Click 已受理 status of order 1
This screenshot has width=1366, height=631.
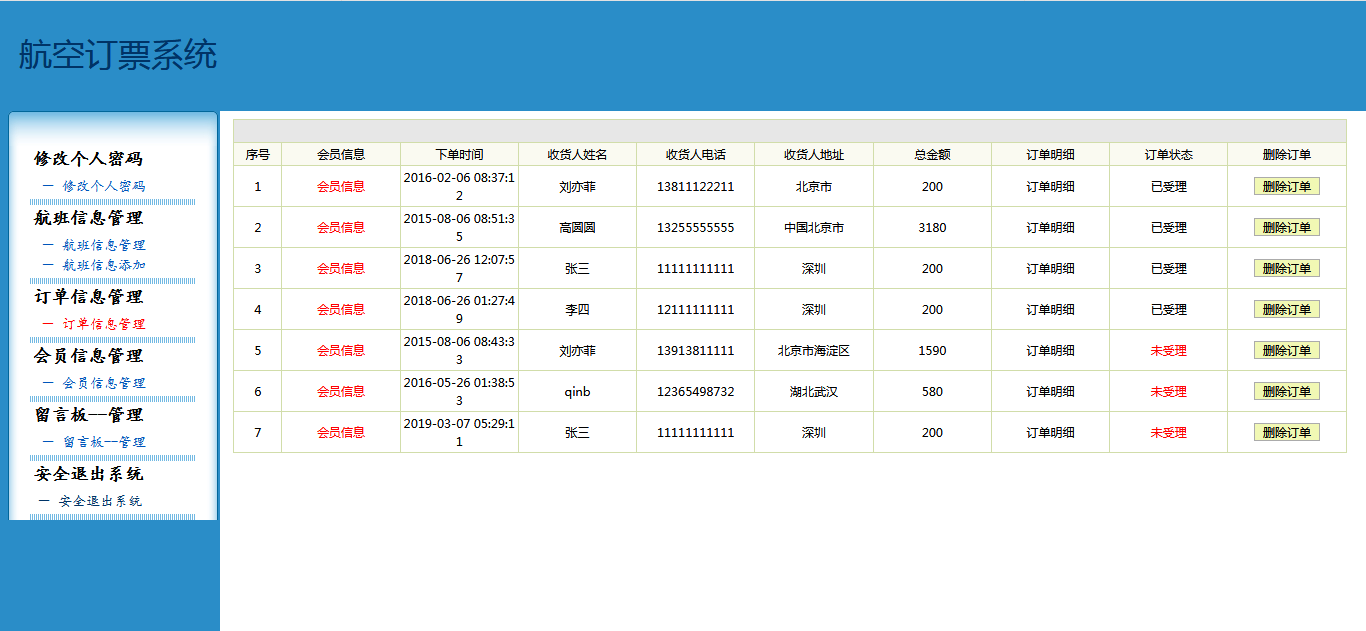(1168, 187)
